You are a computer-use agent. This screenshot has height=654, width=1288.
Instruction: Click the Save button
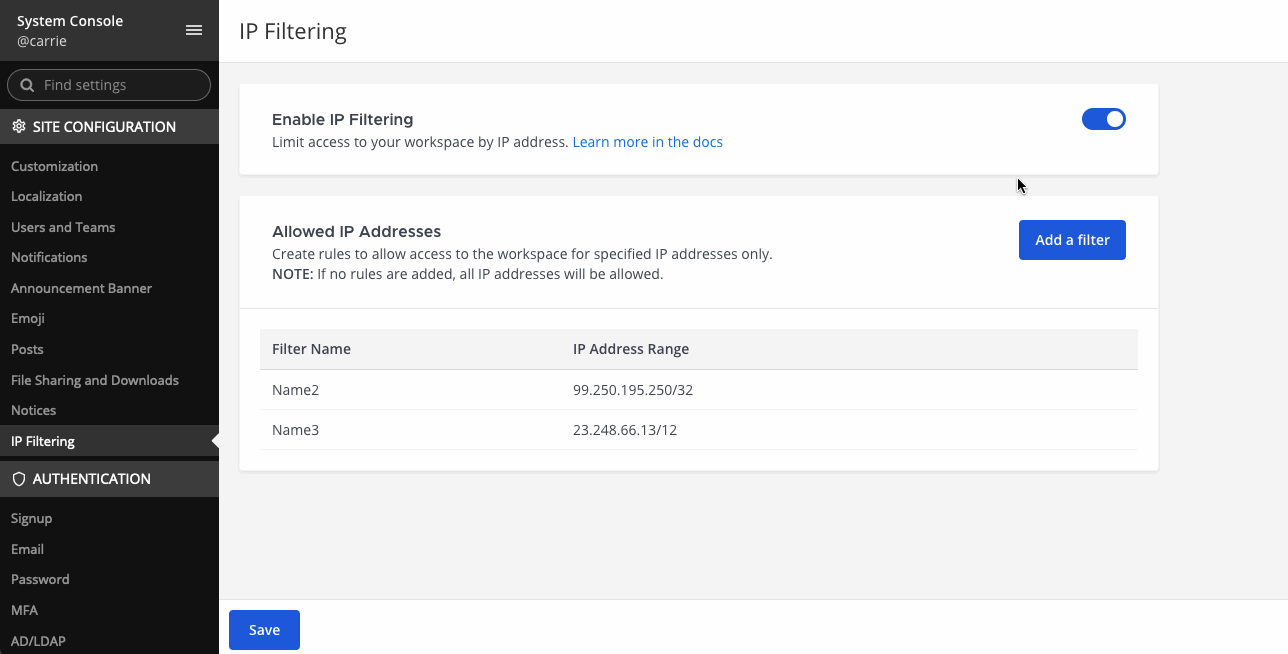pos(263,629)
